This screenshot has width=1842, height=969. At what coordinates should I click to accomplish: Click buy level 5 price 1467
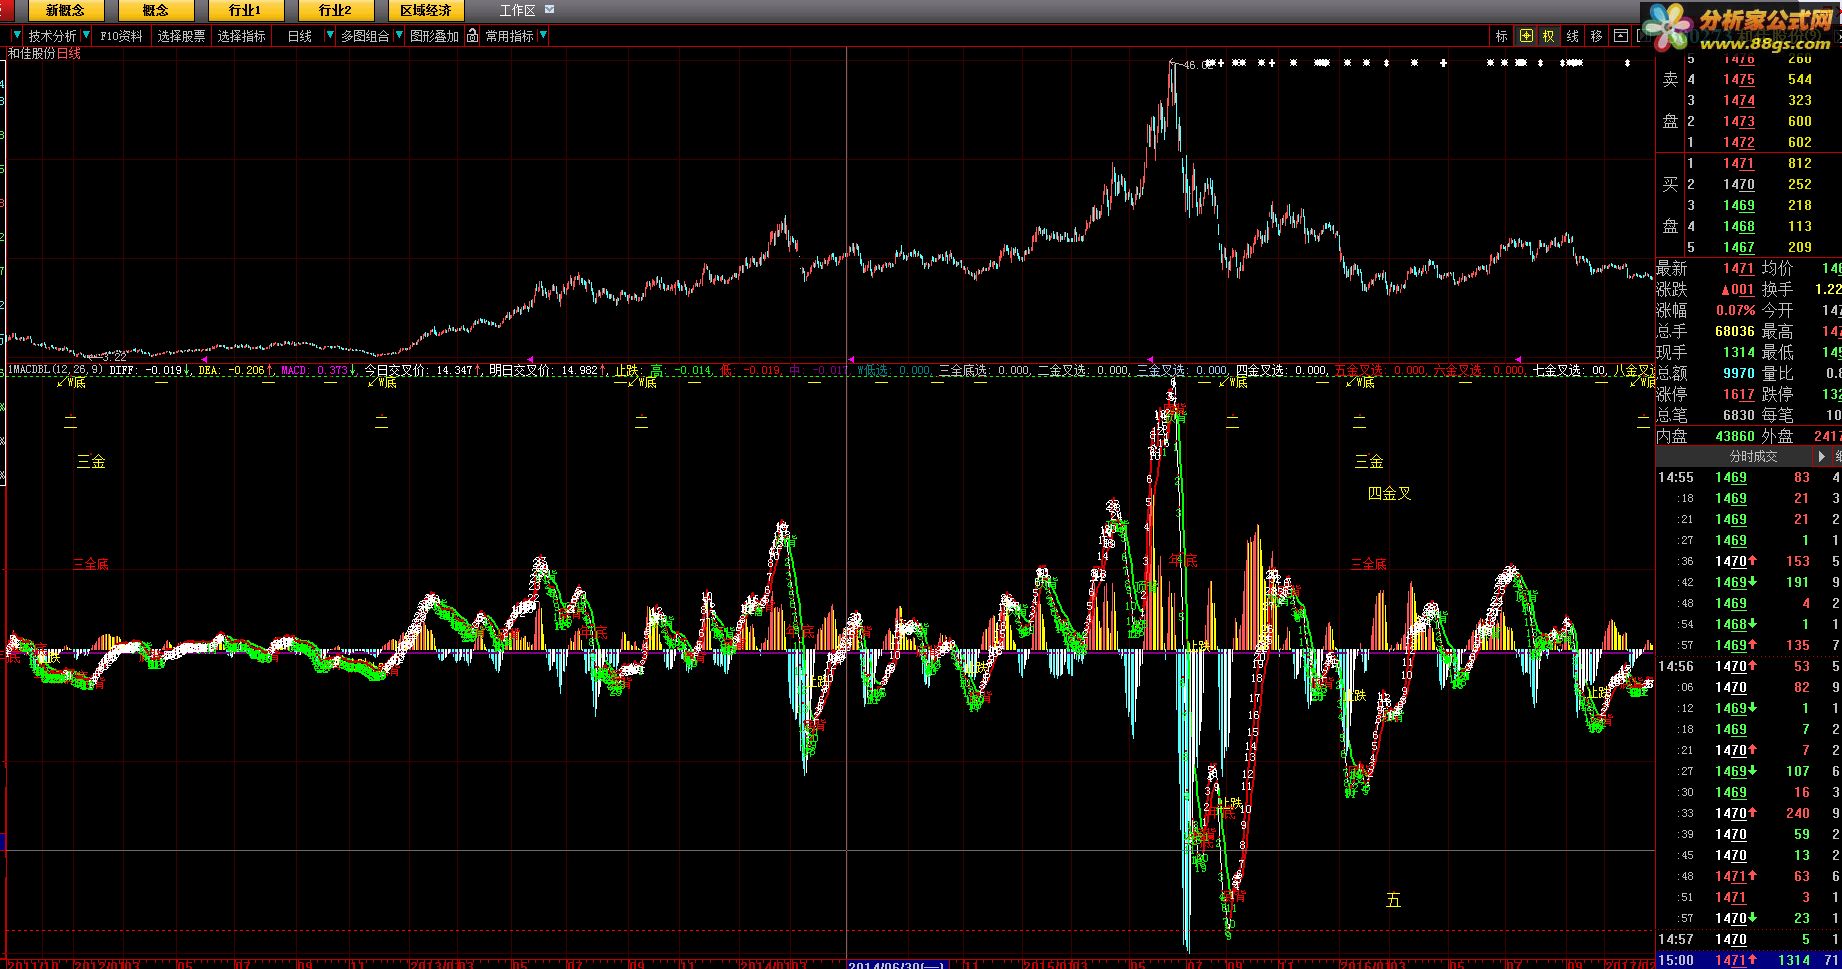[1738, 247]
